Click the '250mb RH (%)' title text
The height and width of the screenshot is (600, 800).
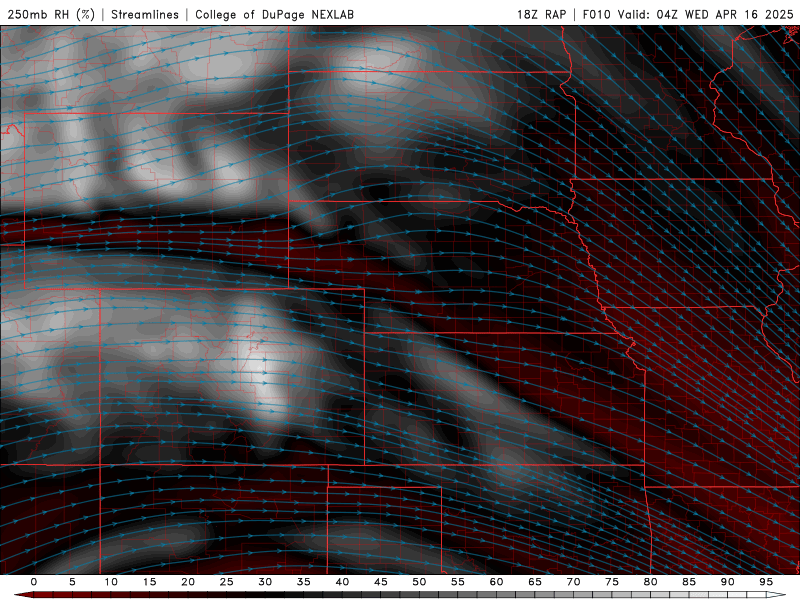click(x=51, y=14)
